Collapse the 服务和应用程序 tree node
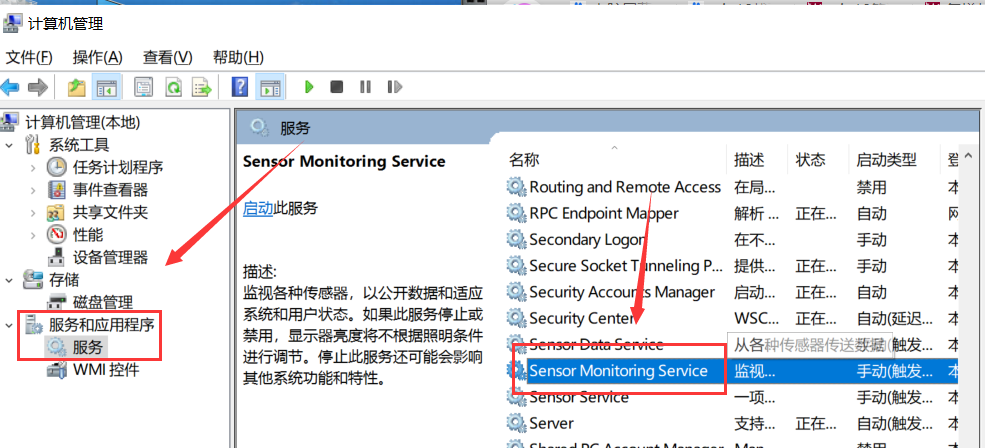 coord(10,324)
